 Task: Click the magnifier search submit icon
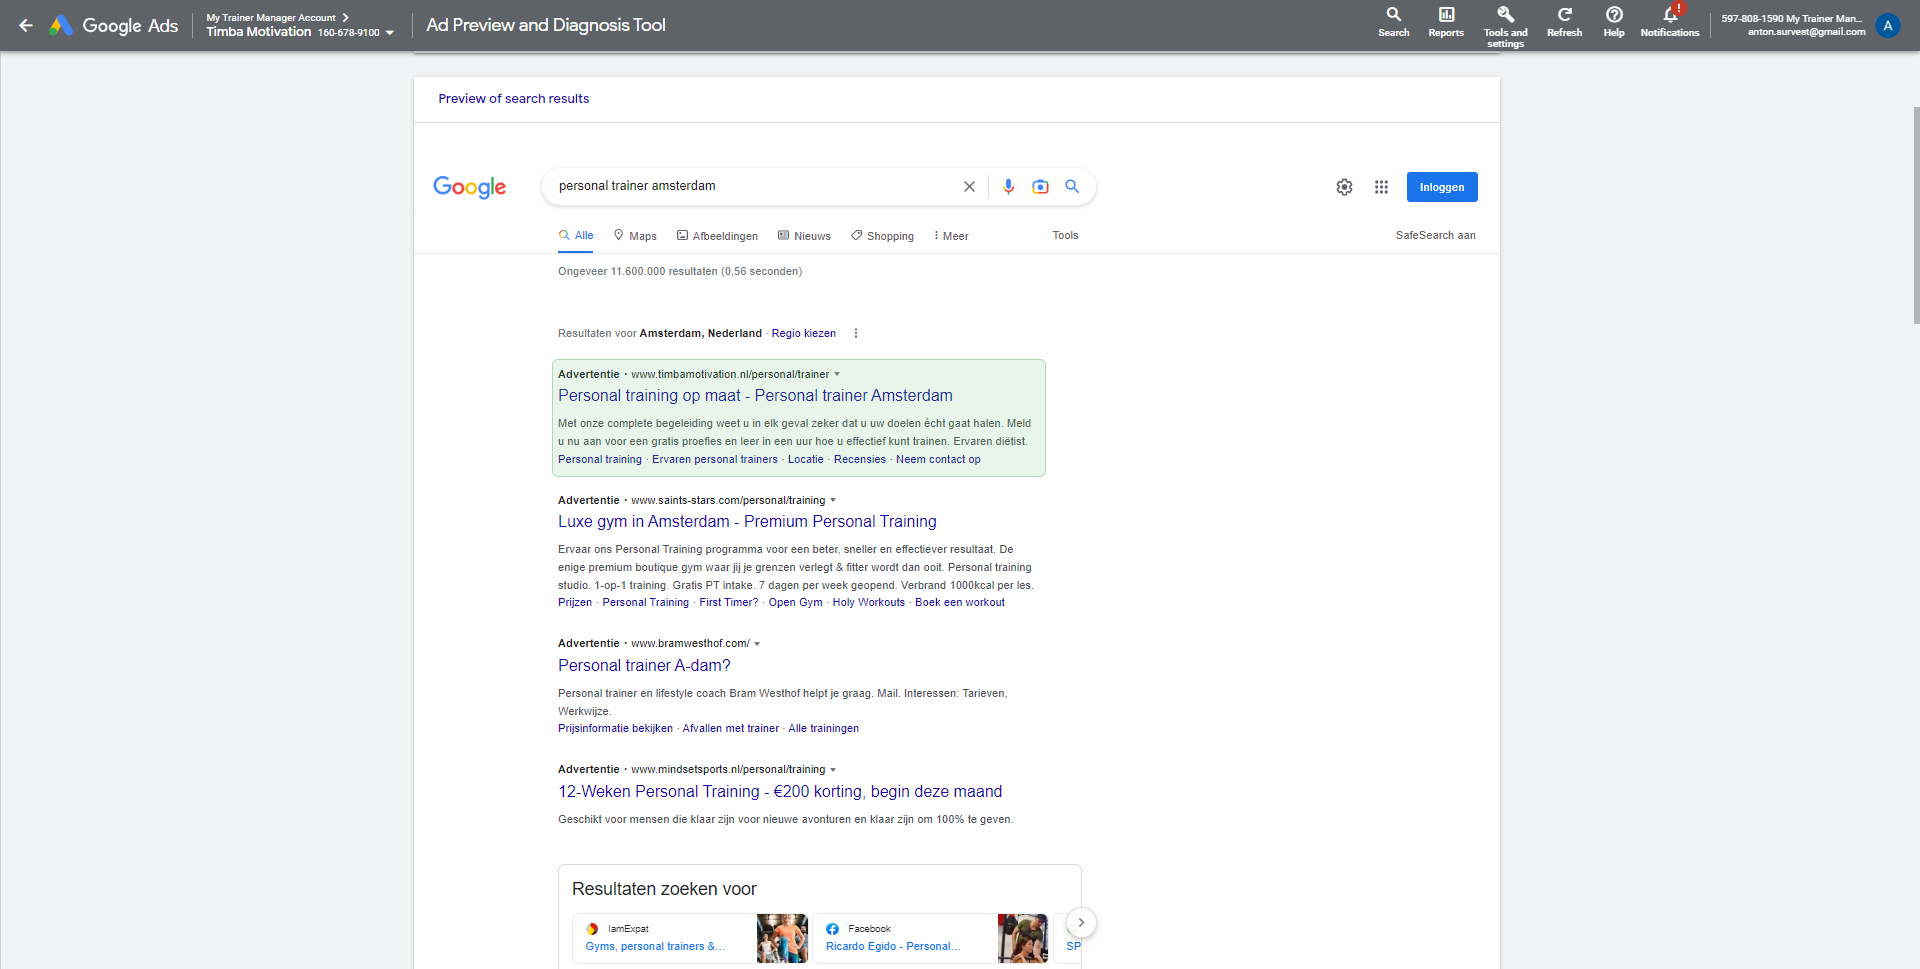click(1072, 187)
